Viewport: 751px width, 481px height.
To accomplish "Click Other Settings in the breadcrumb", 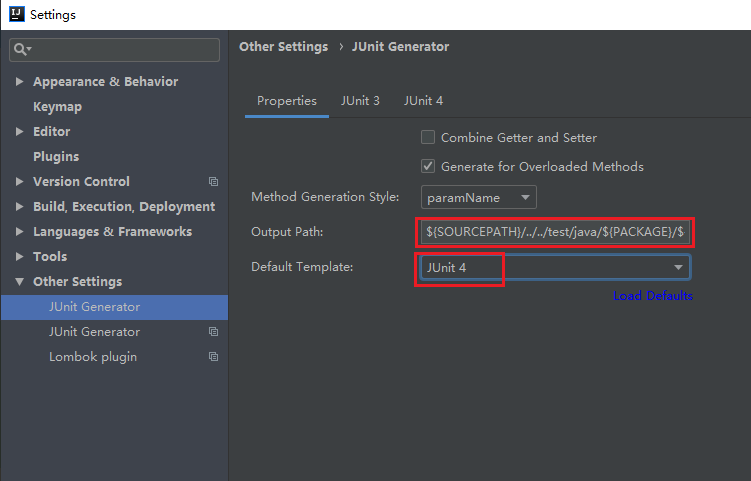I will pyautogui.click(x=284, y=46).
